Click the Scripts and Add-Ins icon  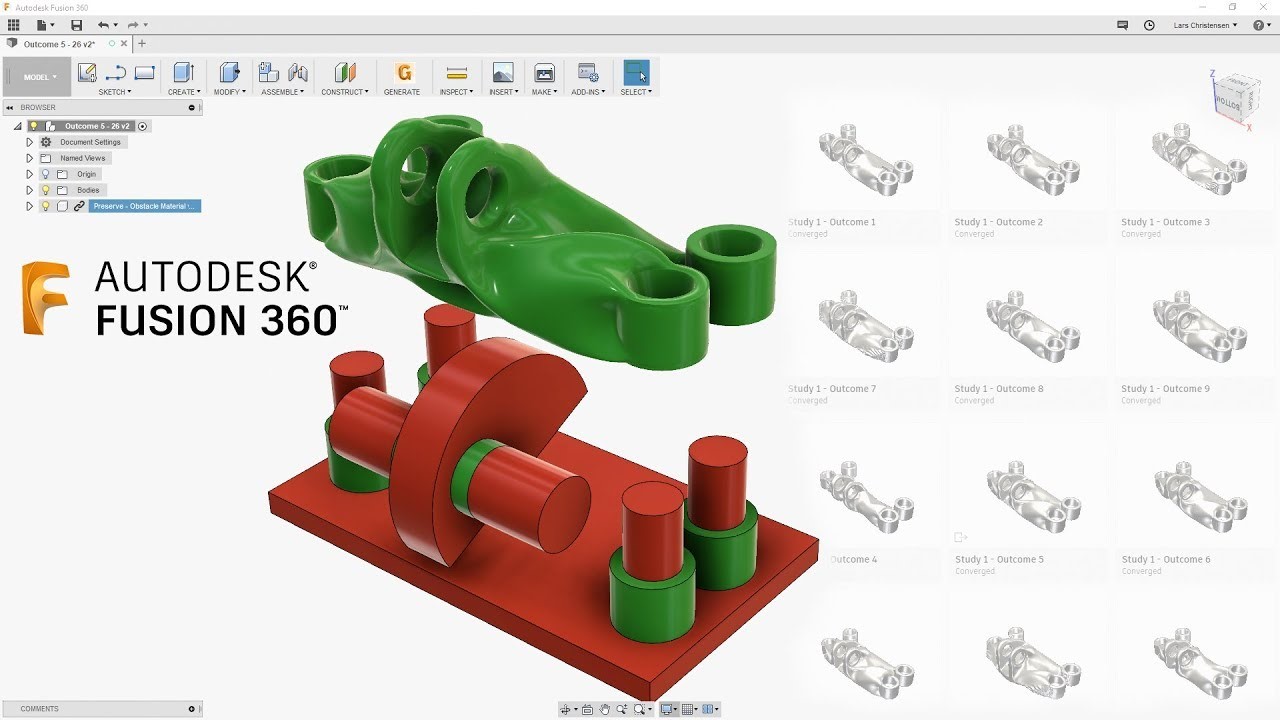tap(588, 72)
